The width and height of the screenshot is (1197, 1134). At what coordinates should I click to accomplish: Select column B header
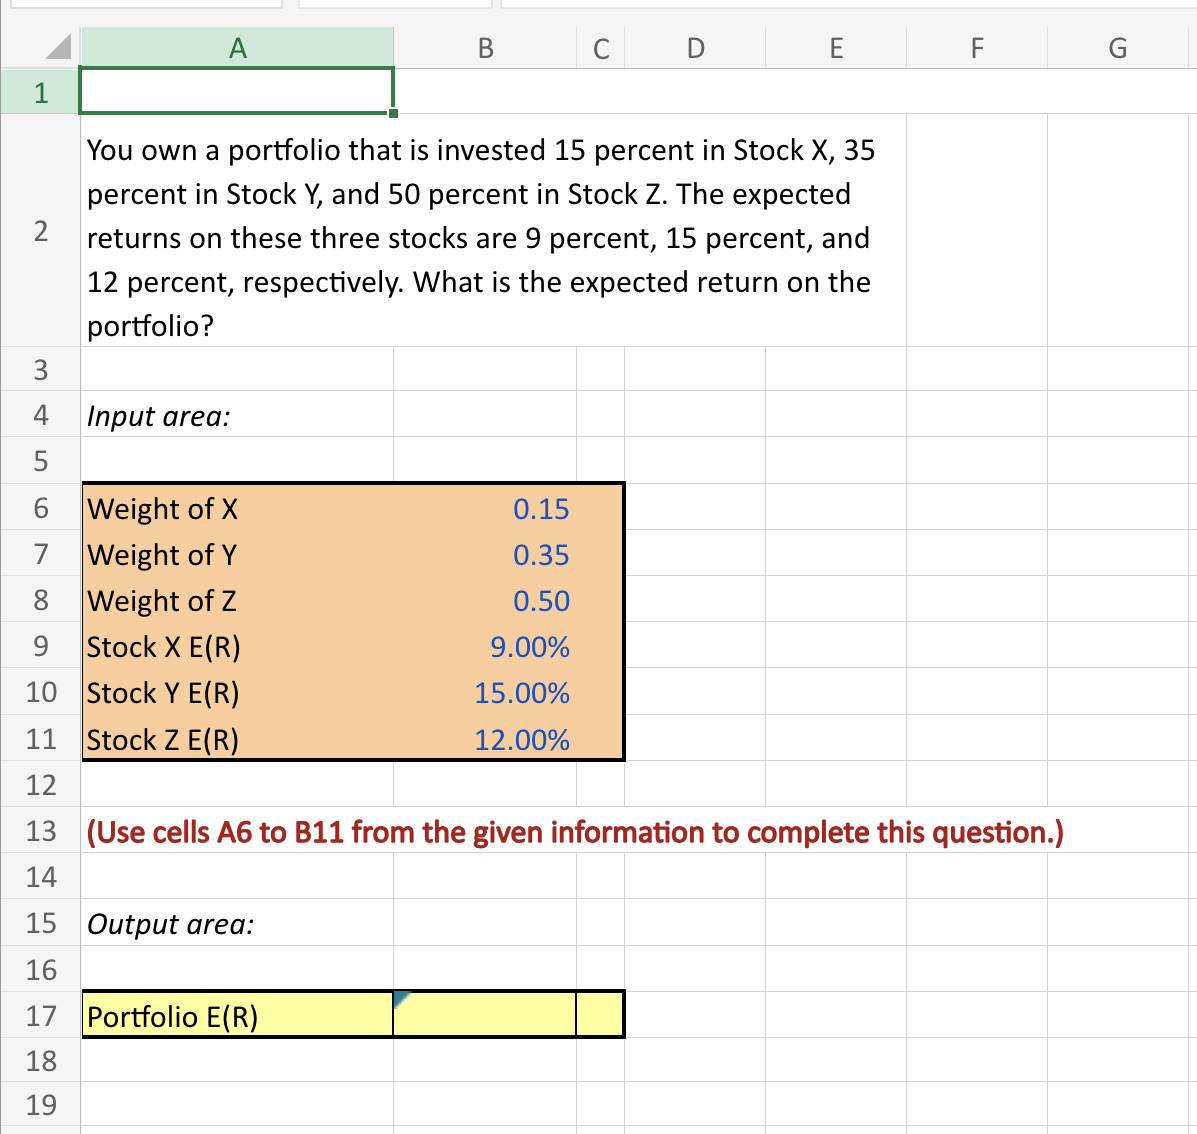(485, 47)
